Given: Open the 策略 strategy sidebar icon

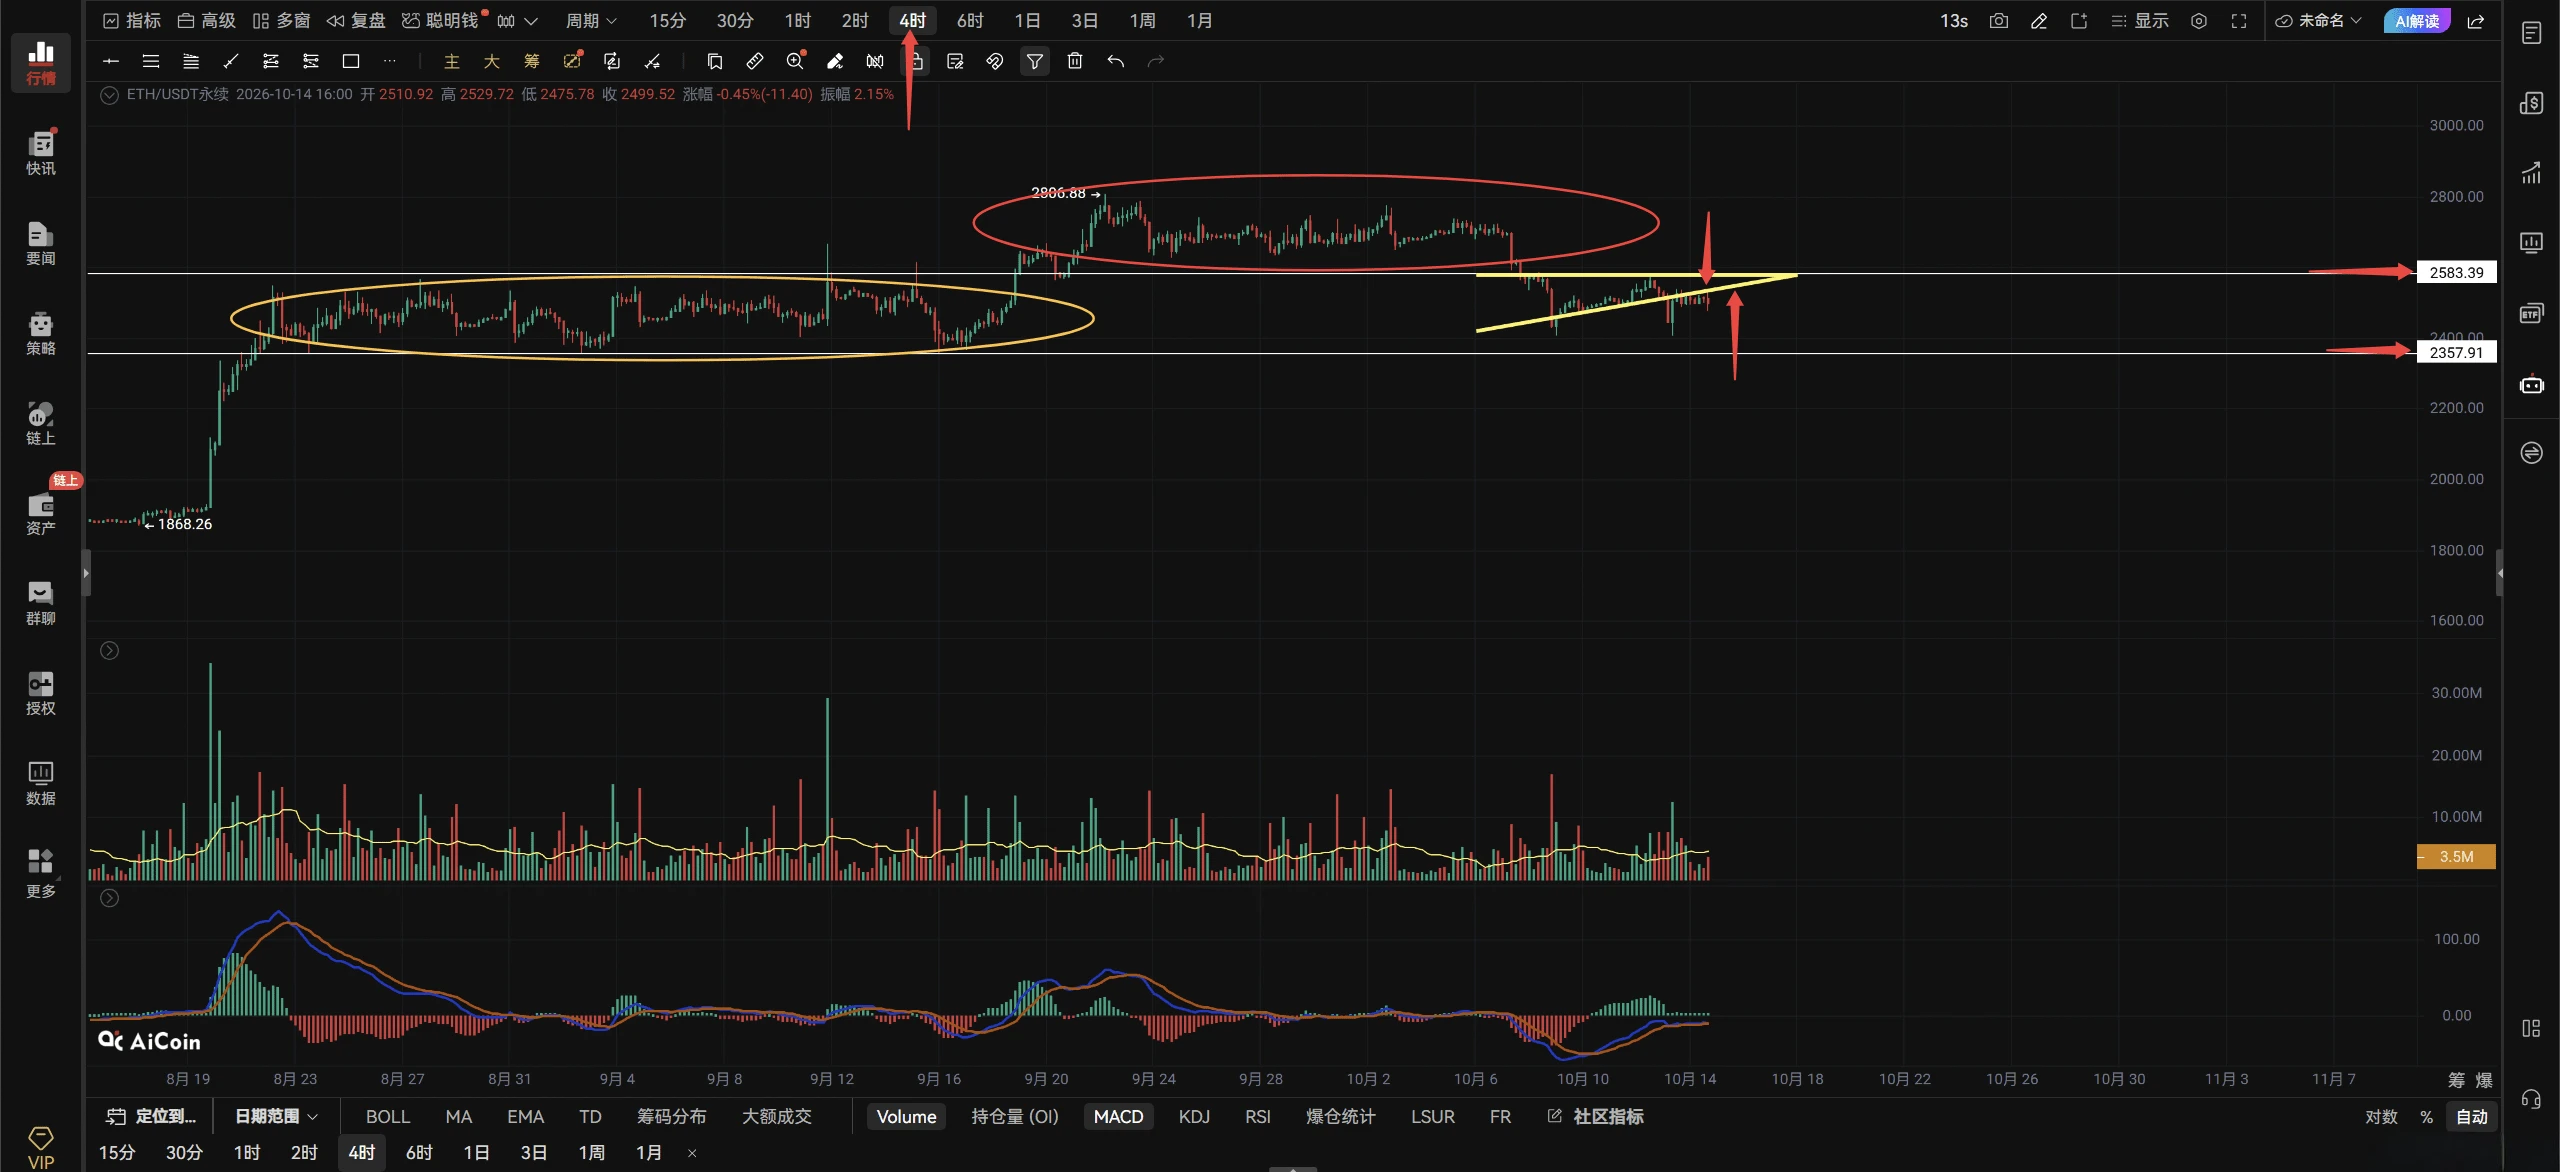Looking at the screenshot, I should pyautogui.click(x=41, y=333).
